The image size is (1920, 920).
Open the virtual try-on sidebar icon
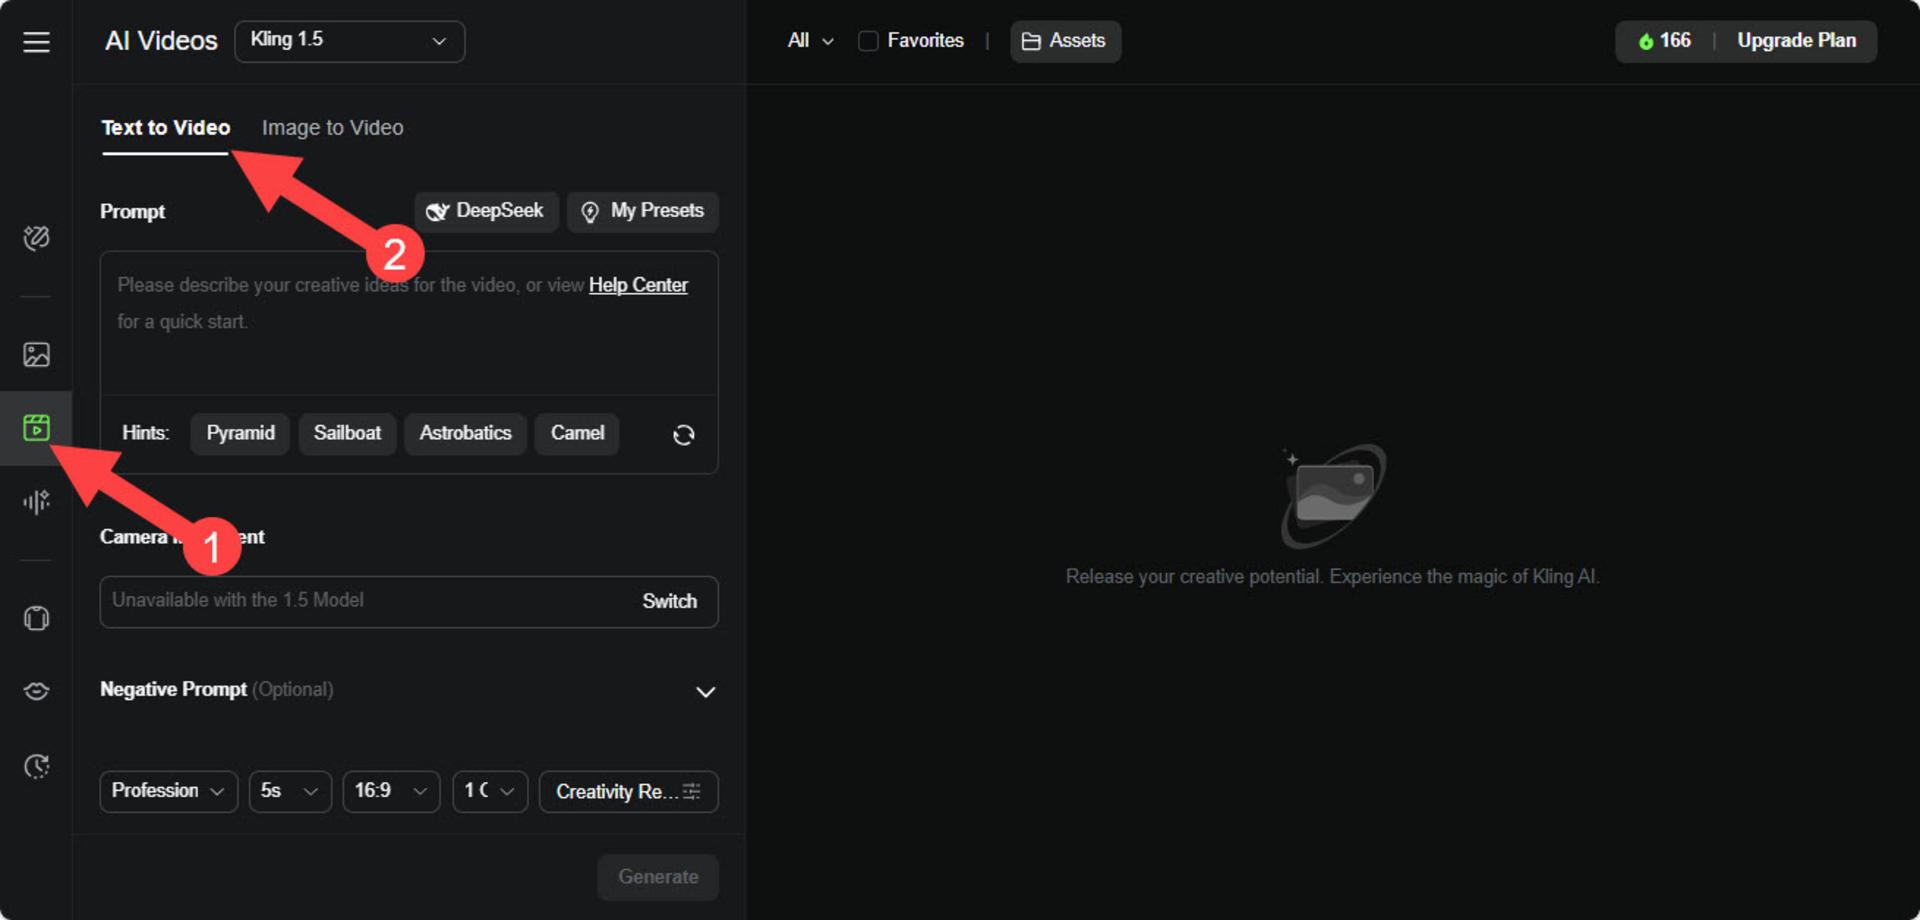pyautogui.click(x=36, y=618)
